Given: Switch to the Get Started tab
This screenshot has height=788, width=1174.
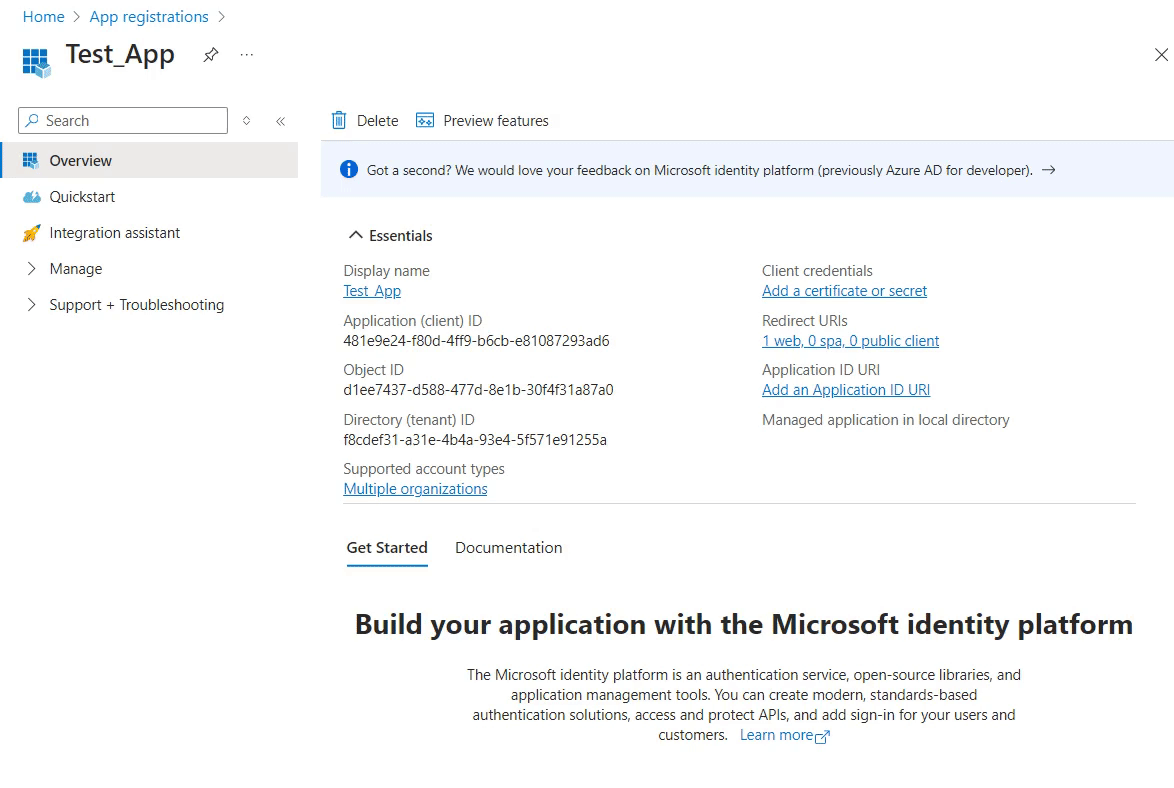Looking at the screenshot, I should coord(387,548).
